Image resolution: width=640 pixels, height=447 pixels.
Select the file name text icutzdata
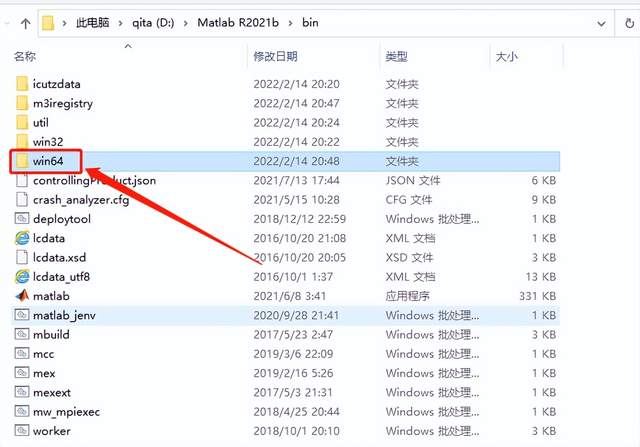pyautogui.click(x=56, y=84)
